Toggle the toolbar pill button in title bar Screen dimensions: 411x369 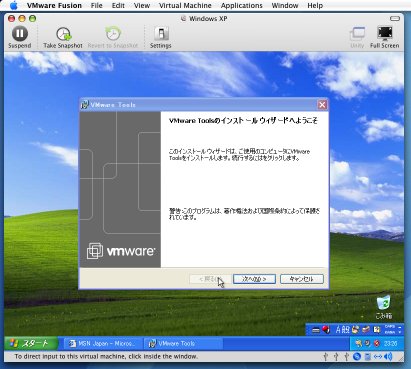(x=395, y=18)
